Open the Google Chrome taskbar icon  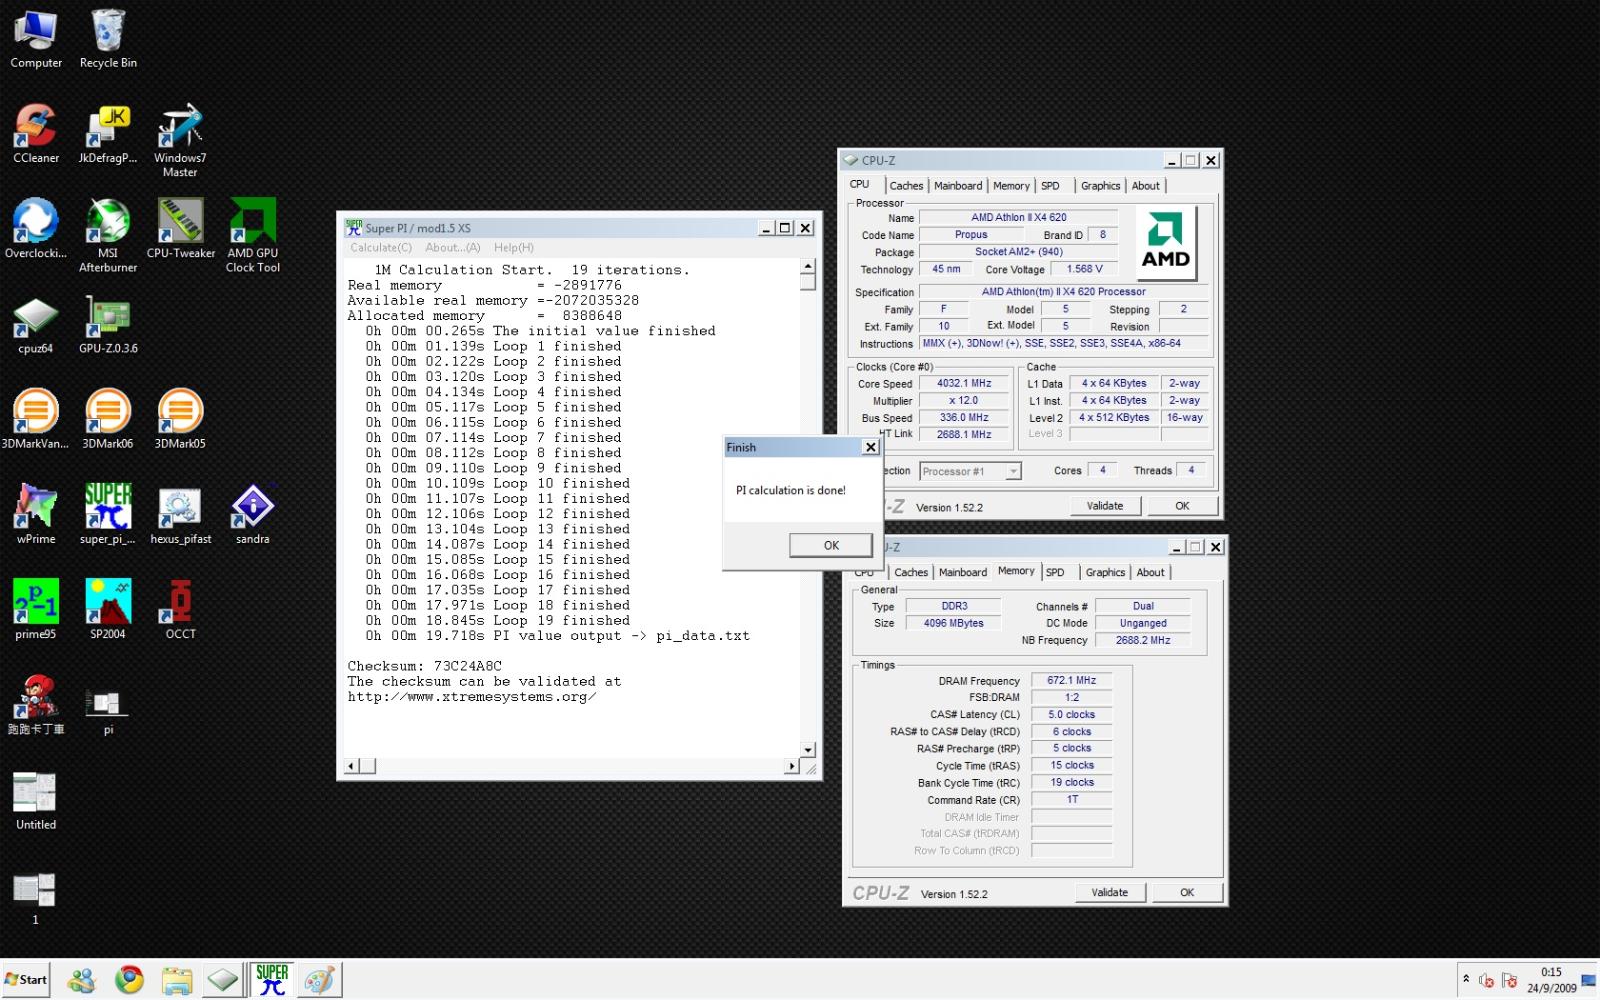[x=129, y=980]
